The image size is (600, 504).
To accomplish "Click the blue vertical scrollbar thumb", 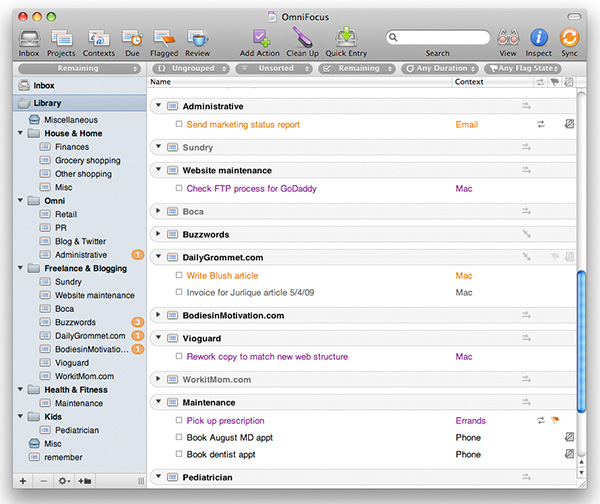I will 581,341.
